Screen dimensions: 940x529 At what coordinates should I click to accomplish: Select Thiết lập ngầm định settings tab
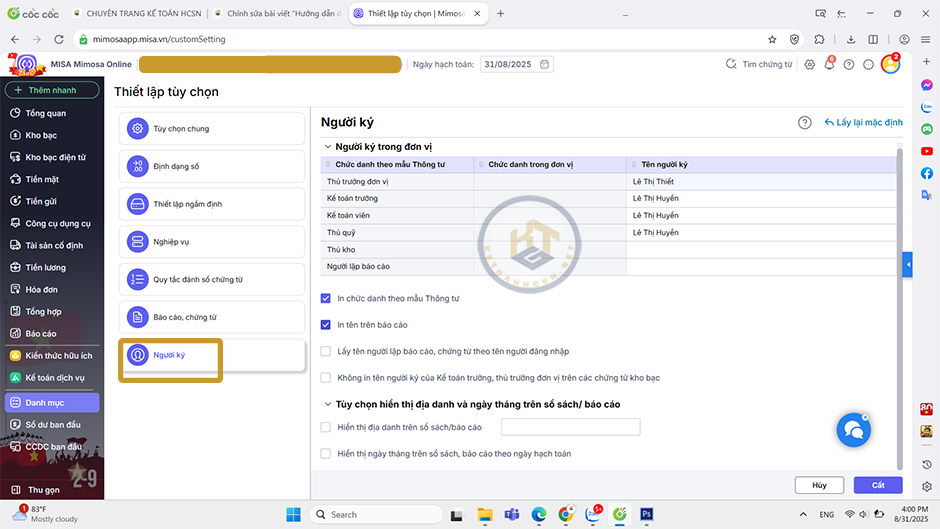(x=211, y=204)
